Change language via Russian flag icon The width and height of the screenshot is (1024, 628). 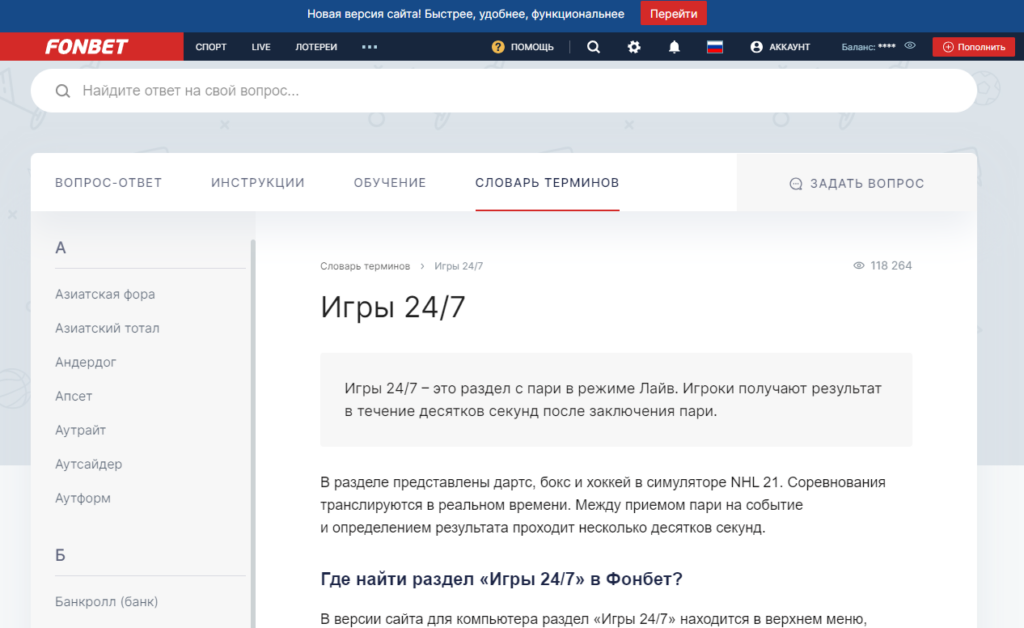click(x=714, y=47)
